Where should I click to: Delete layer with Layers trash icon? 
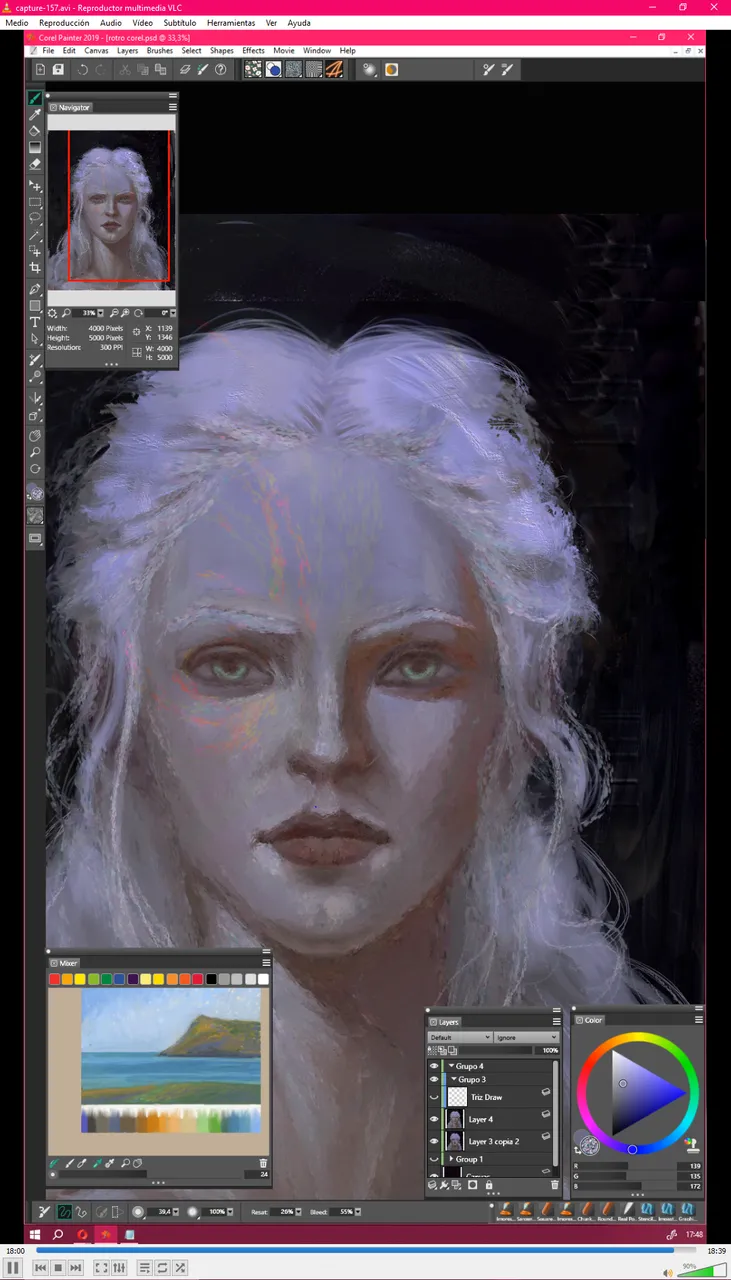pyautogui.click(x=555, y=1185)
